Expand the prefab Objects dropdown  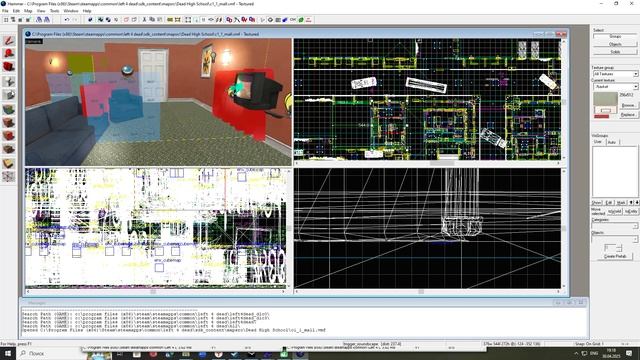636,239
